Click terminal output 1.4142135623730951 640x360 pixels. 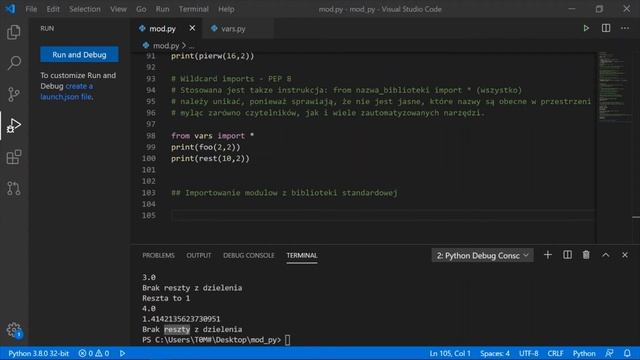pos(181,319)
